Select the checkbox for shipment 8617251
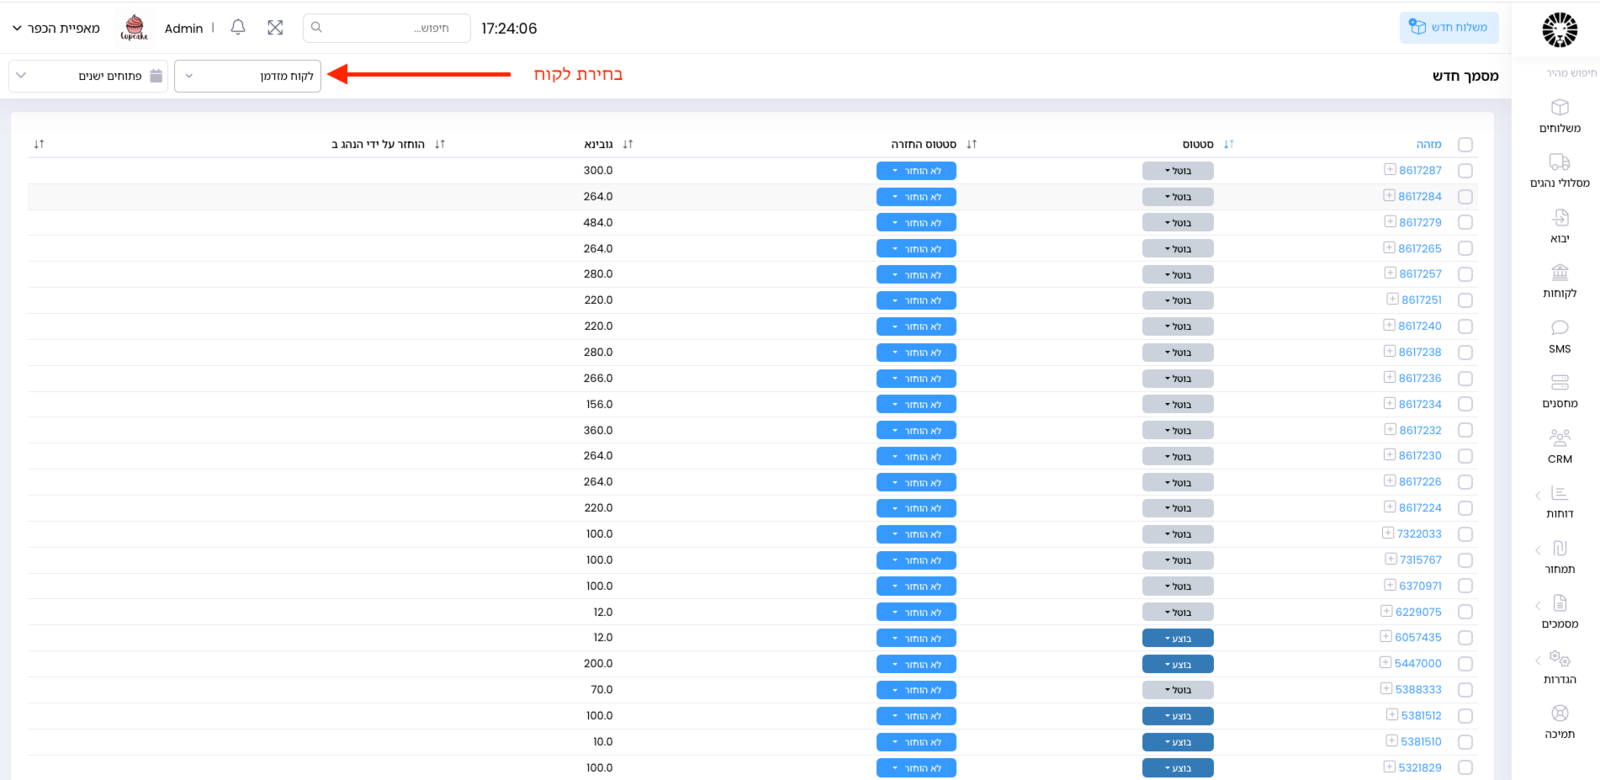Image resolution: width=1600 pixels, height=780 pixels. 1465,300
